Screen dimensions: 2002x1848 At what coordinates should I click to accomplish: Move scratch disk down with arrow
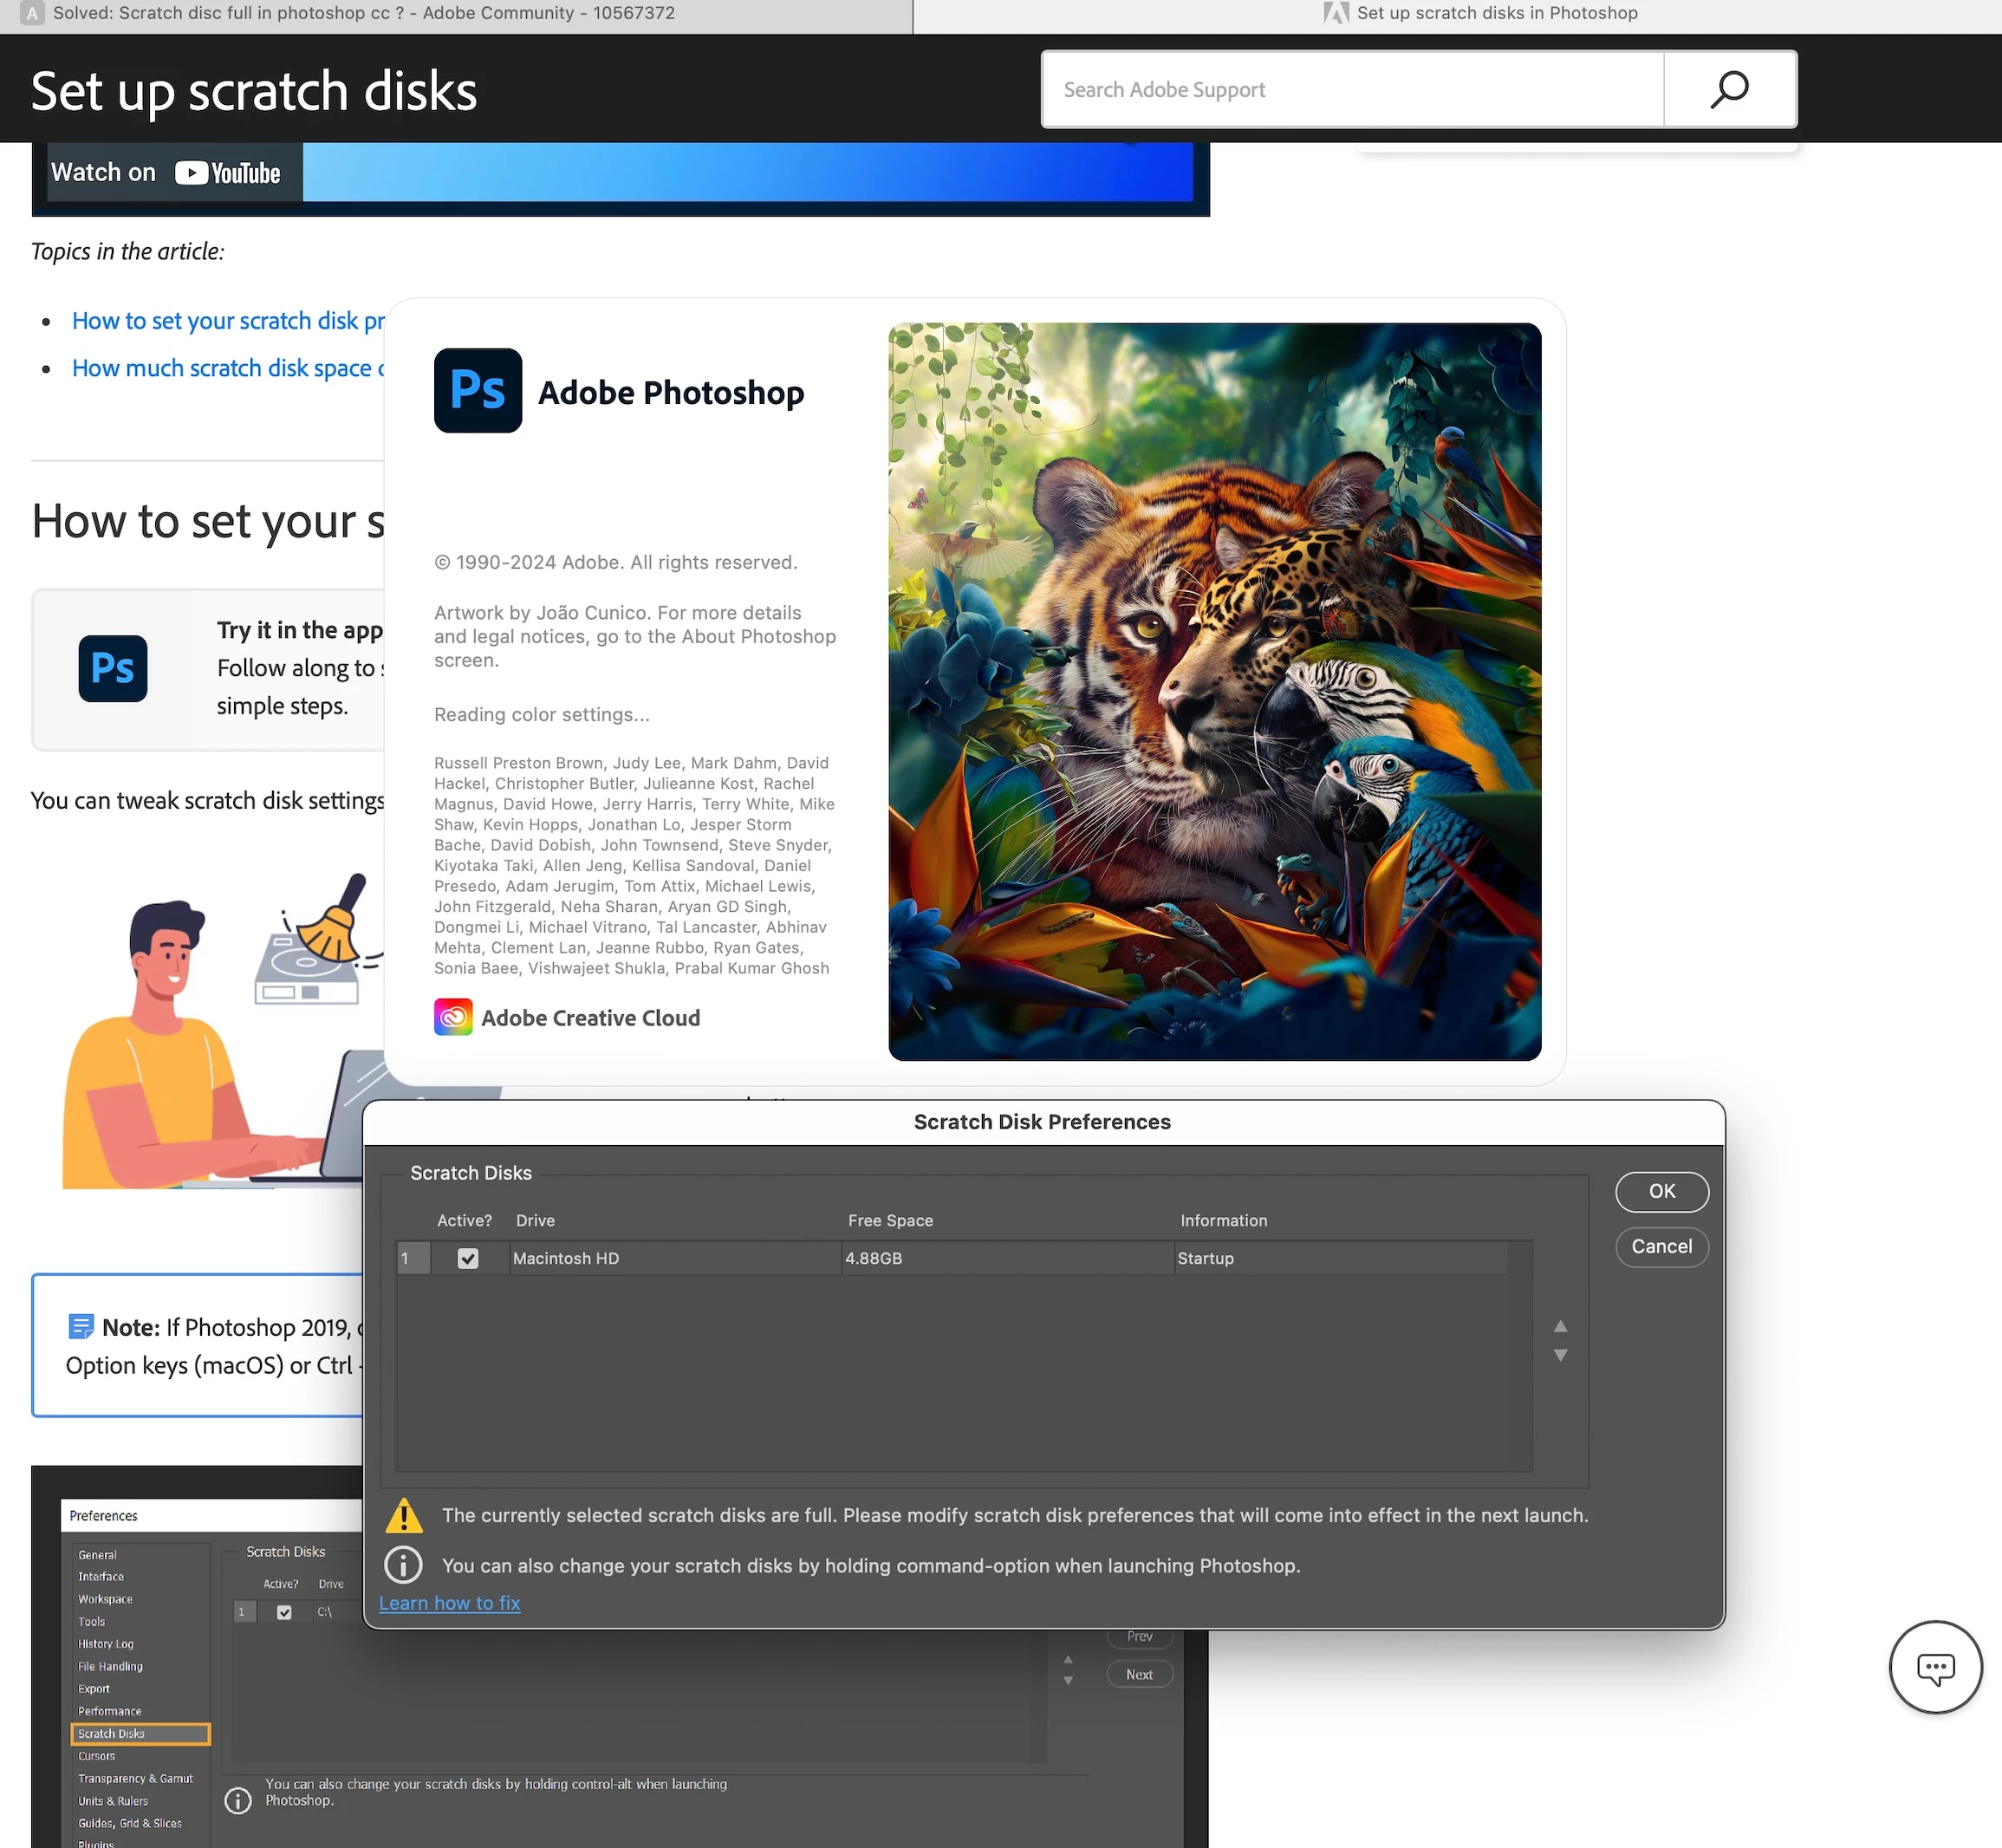coord(1560,1356)
